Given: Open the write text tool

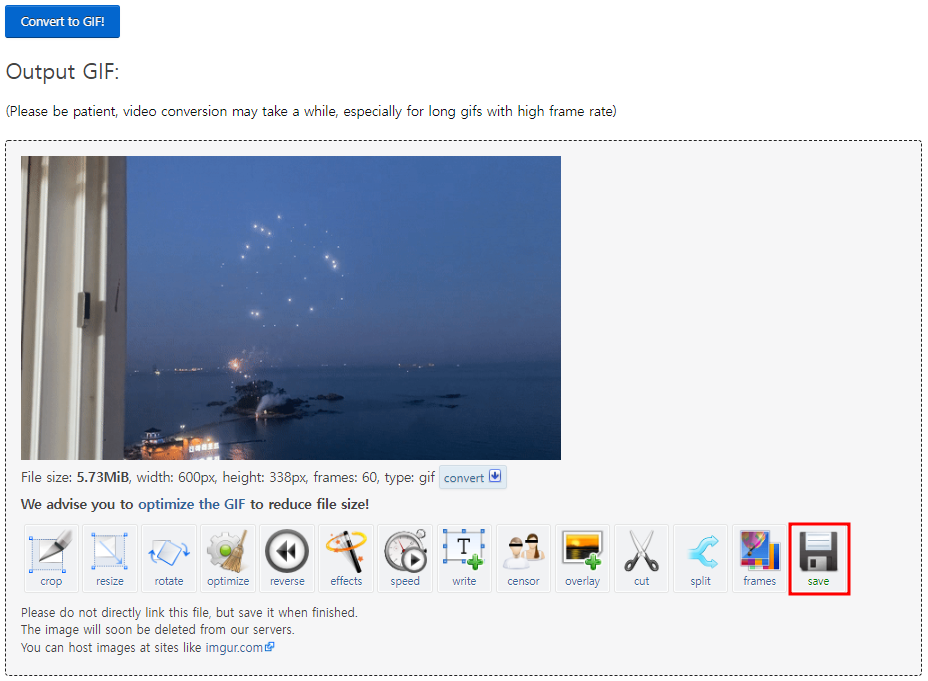Looking at the screenshot, I should (x=464, y=558).
